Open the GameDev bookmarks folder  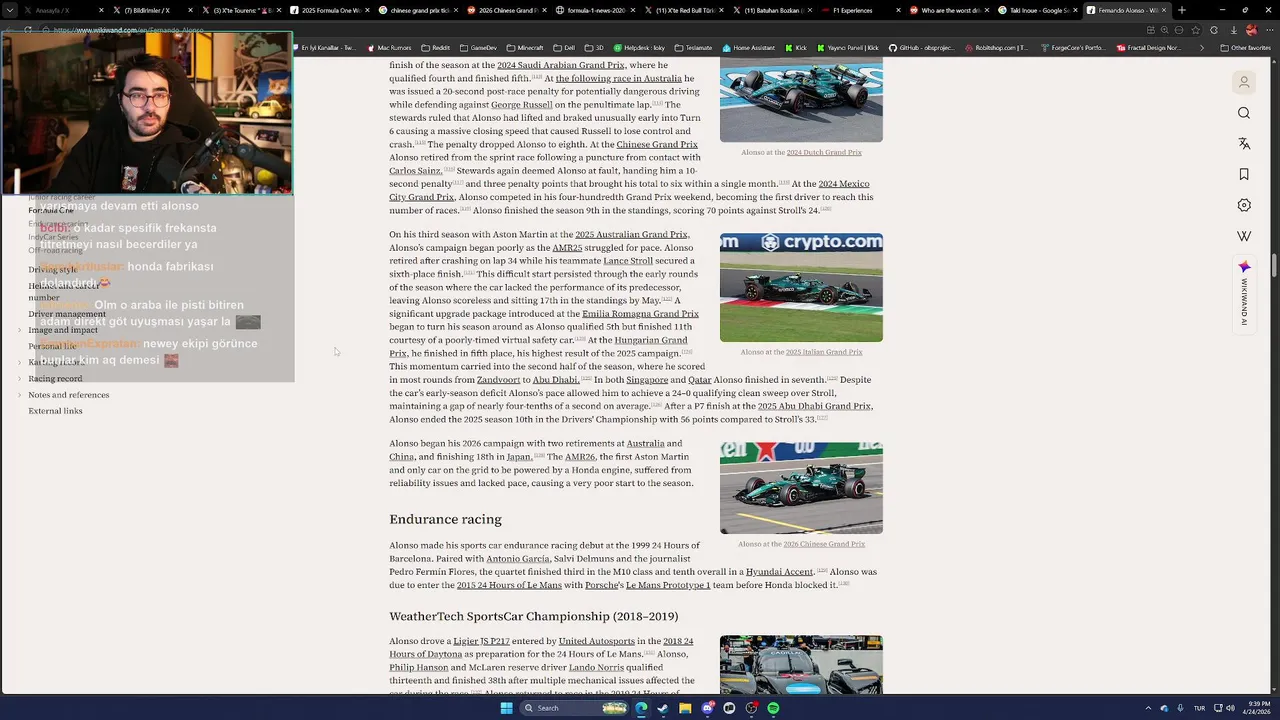point(478,47)
